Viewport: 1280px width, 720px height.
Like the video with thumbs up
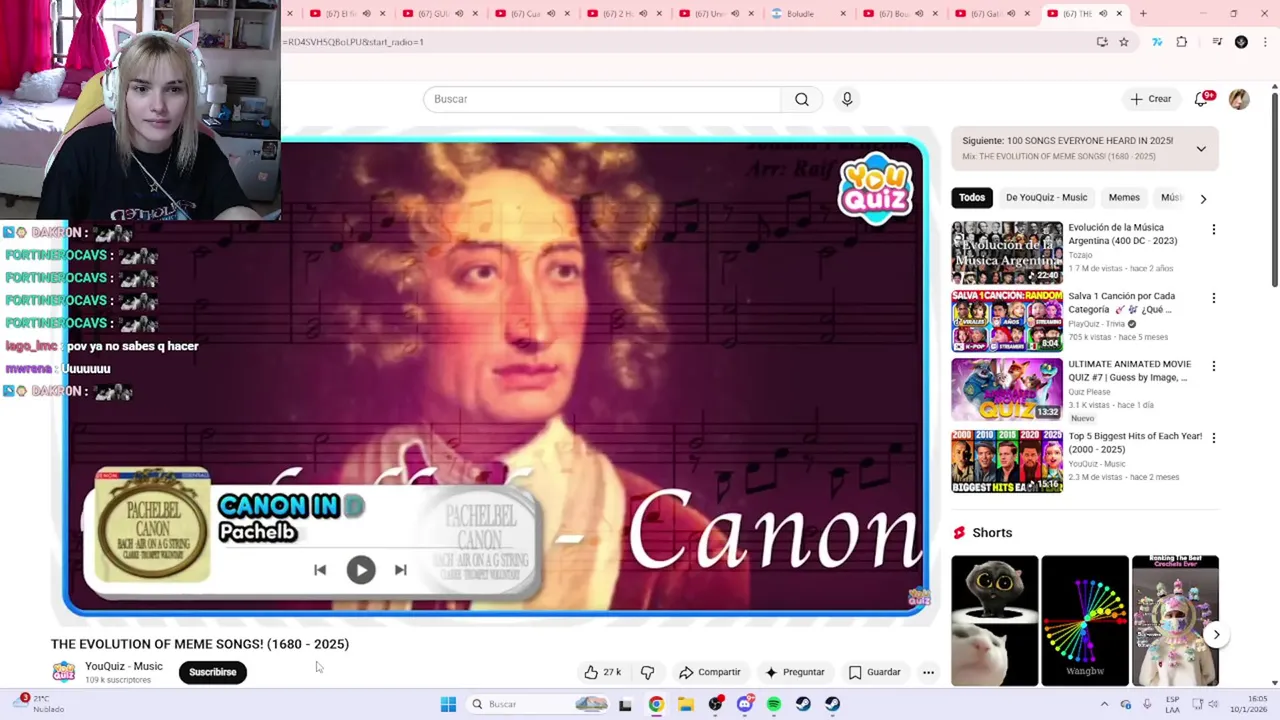point(603,672)
